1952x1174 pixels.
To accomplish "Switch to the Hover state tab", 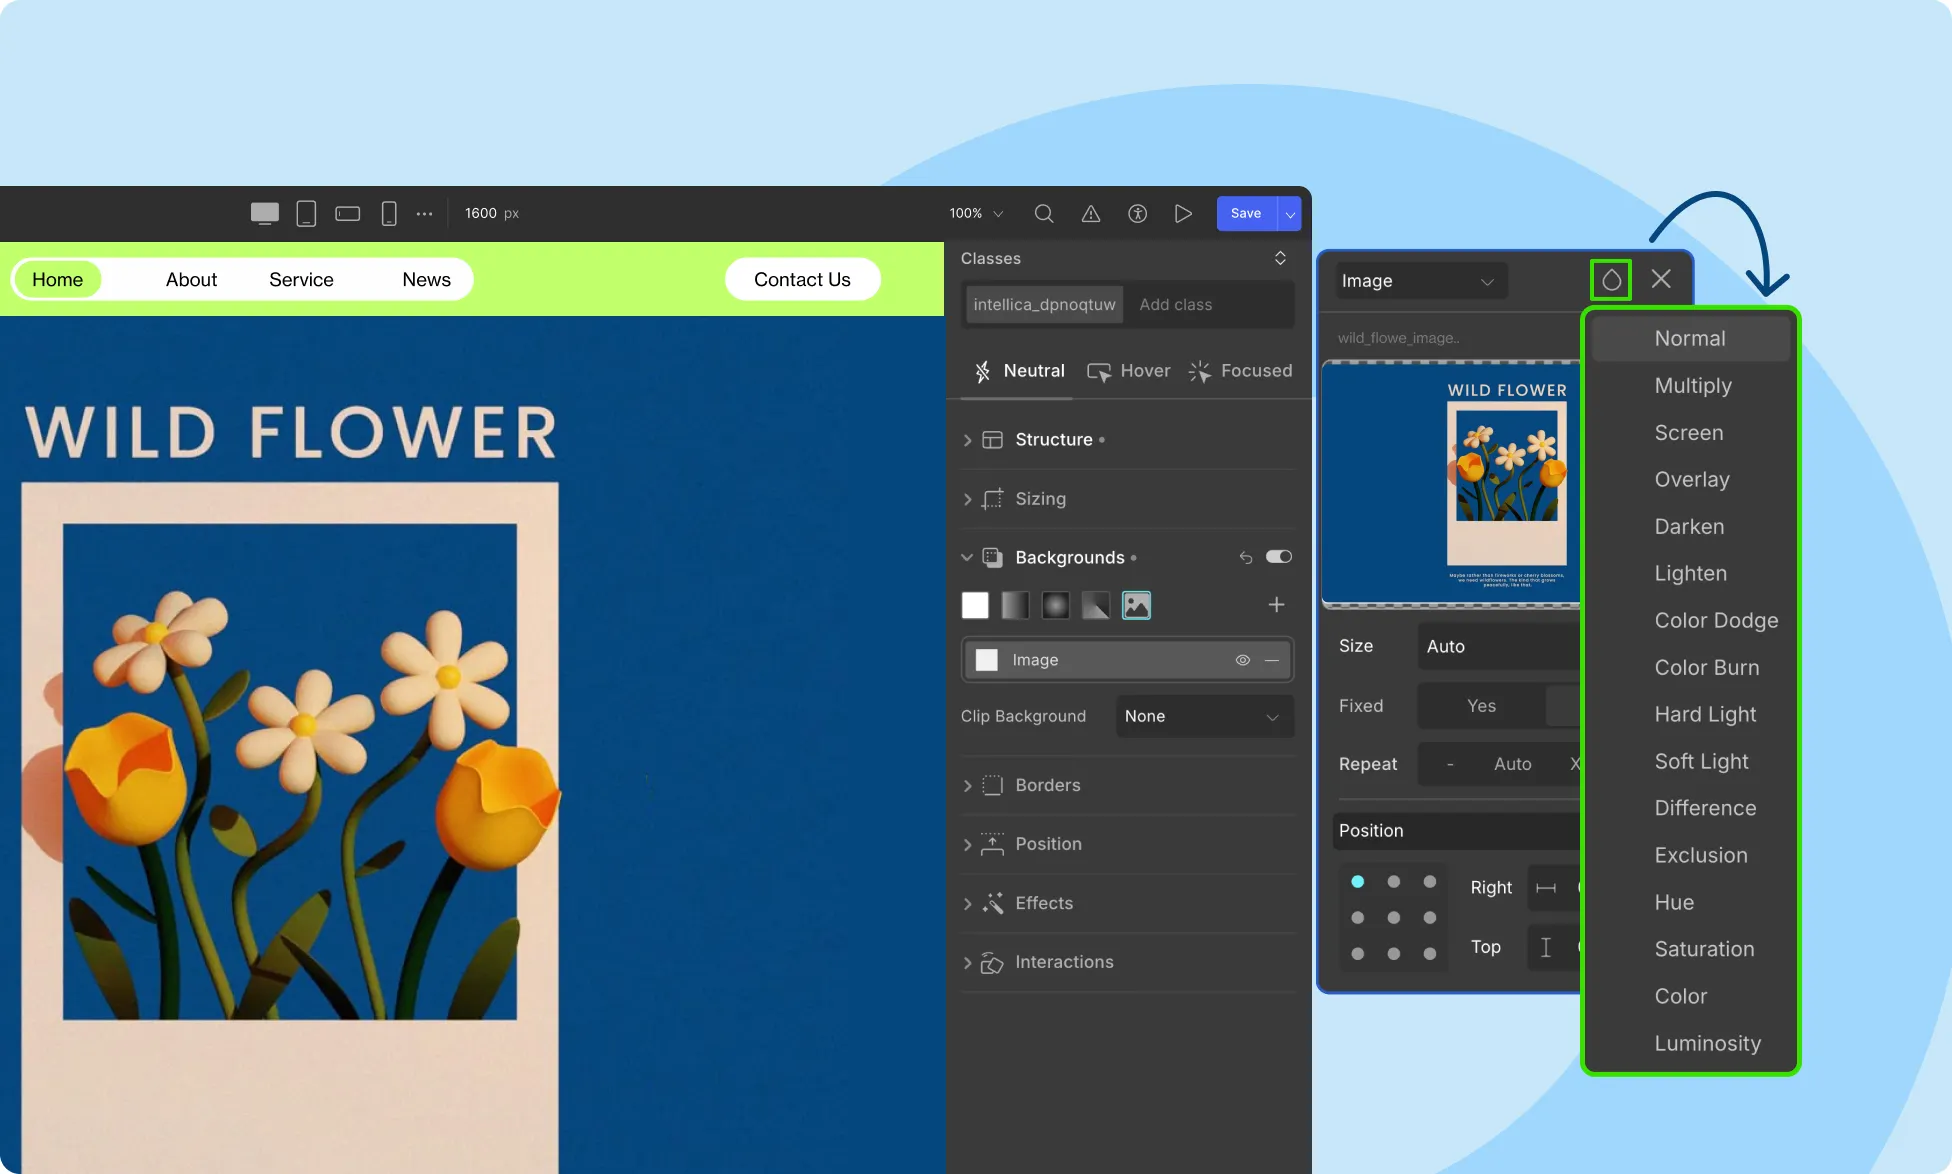I will click(x=1129, y=371).
